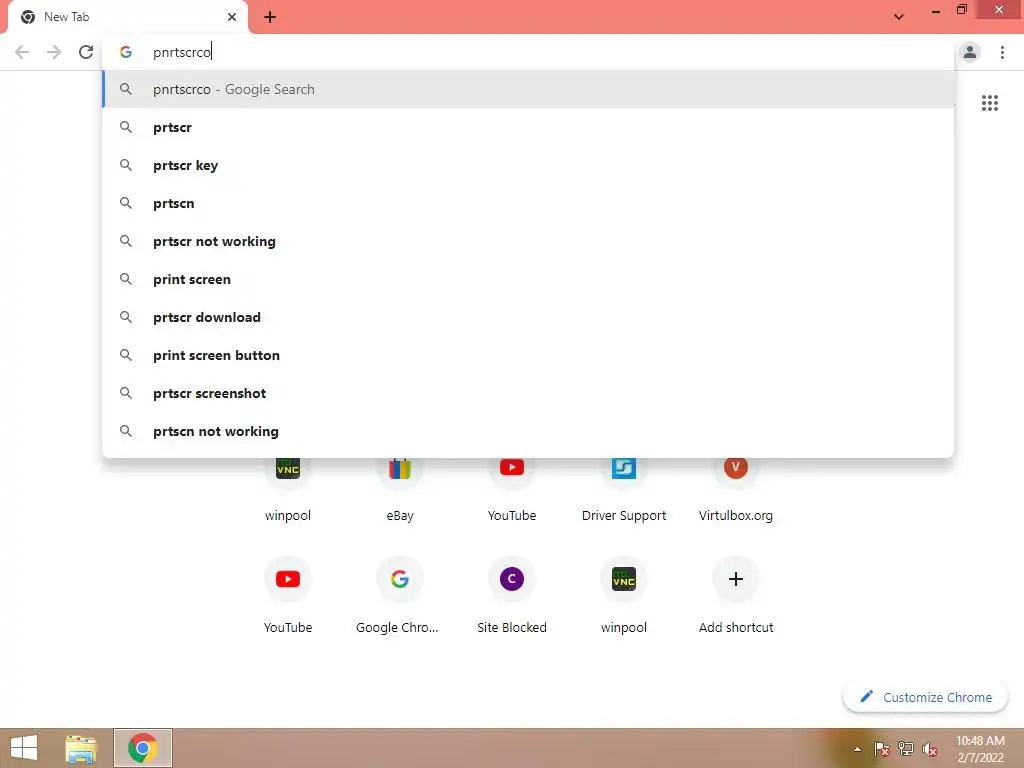
Task: Click the Customize Chrome button
Action: (x=925, y=697)
